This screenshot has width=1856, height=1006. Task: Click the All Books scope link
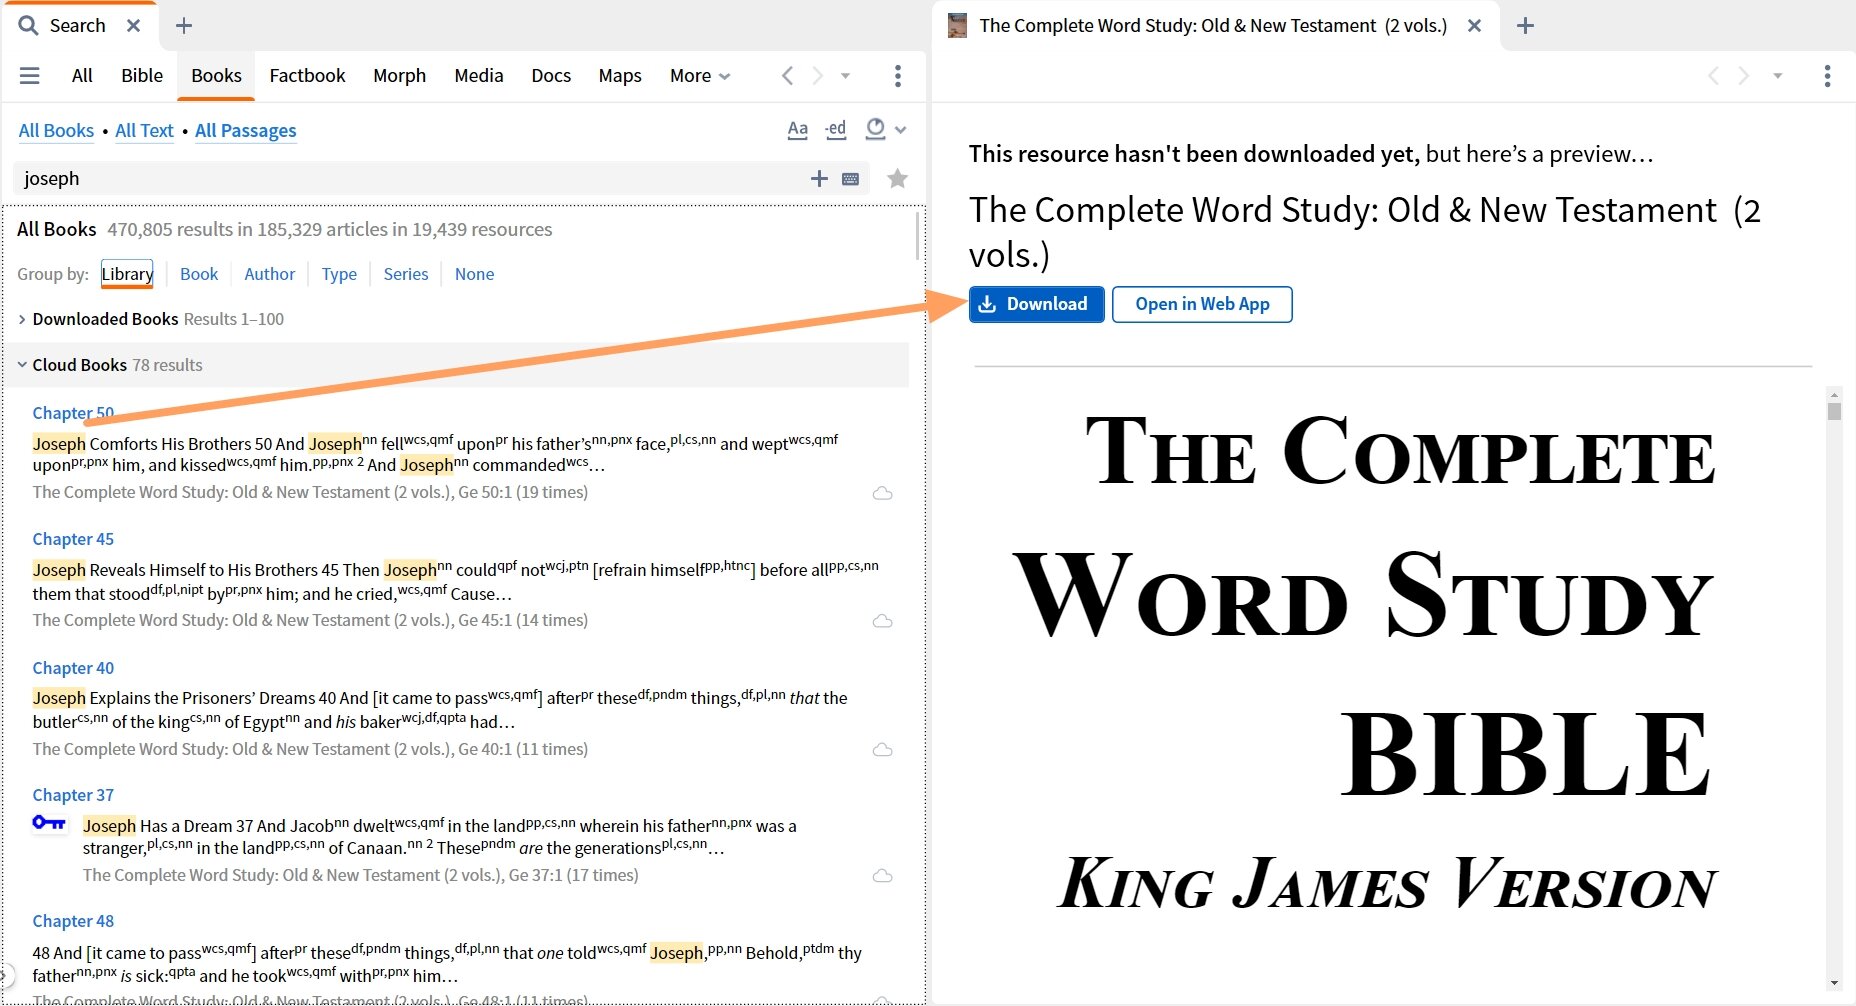(56, 130)
